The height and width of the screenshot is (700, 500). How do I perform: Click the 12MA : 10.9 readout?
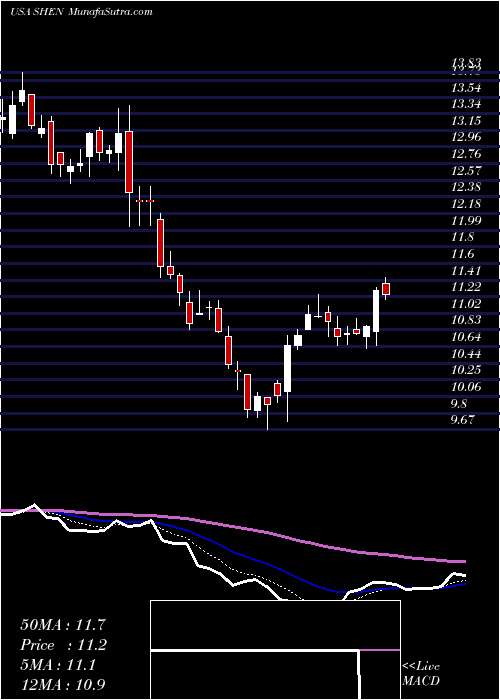pyautogui.click(x=64, y=685)
